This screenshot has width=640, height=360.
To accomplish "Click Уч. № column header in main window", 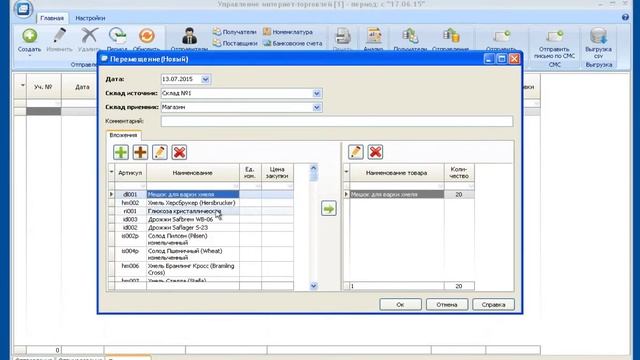I will pyautogui.click(x=44, y=87).
